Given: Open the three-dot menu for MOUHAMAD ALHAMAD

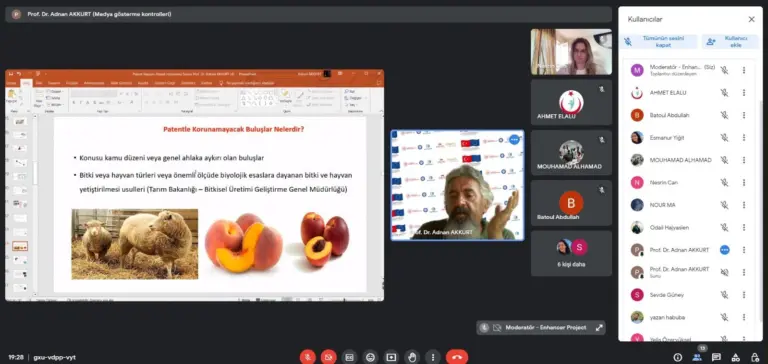Looking at the screenshot, I should click(x=744, y=160).
